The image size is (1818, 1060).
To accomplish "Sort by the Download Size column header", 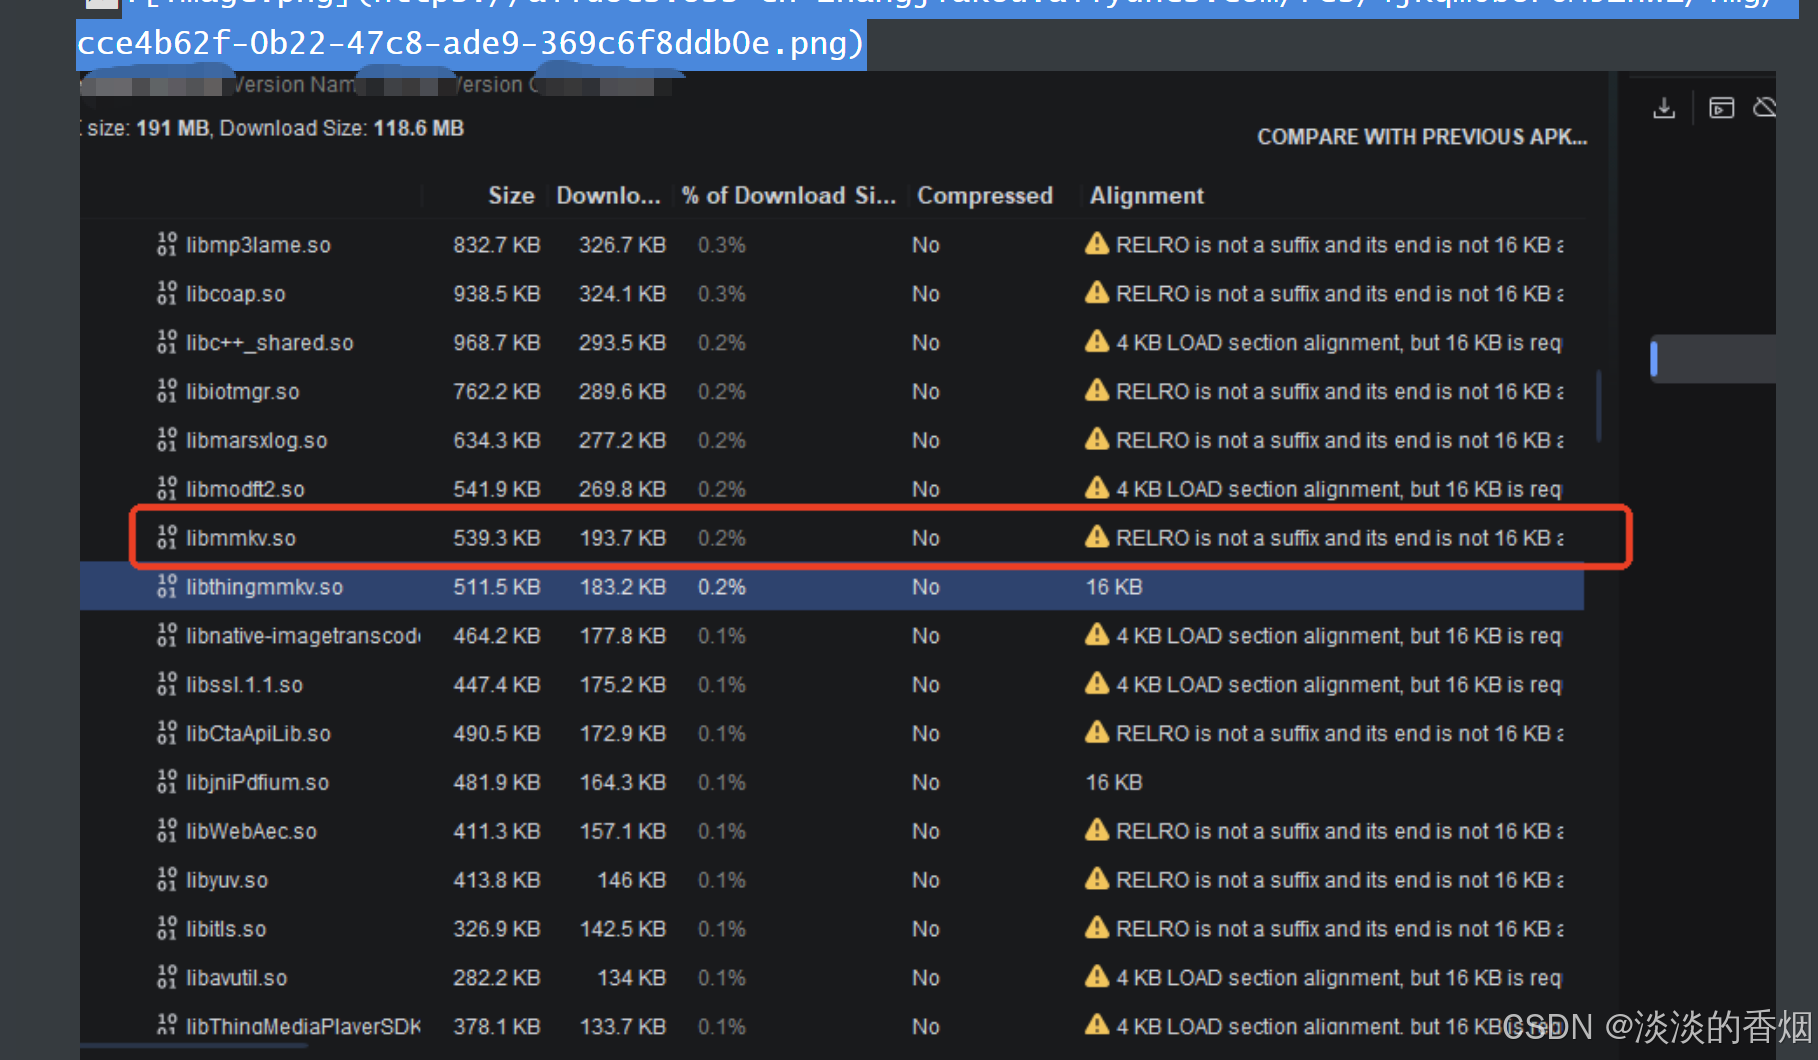I will pos(608,196).
